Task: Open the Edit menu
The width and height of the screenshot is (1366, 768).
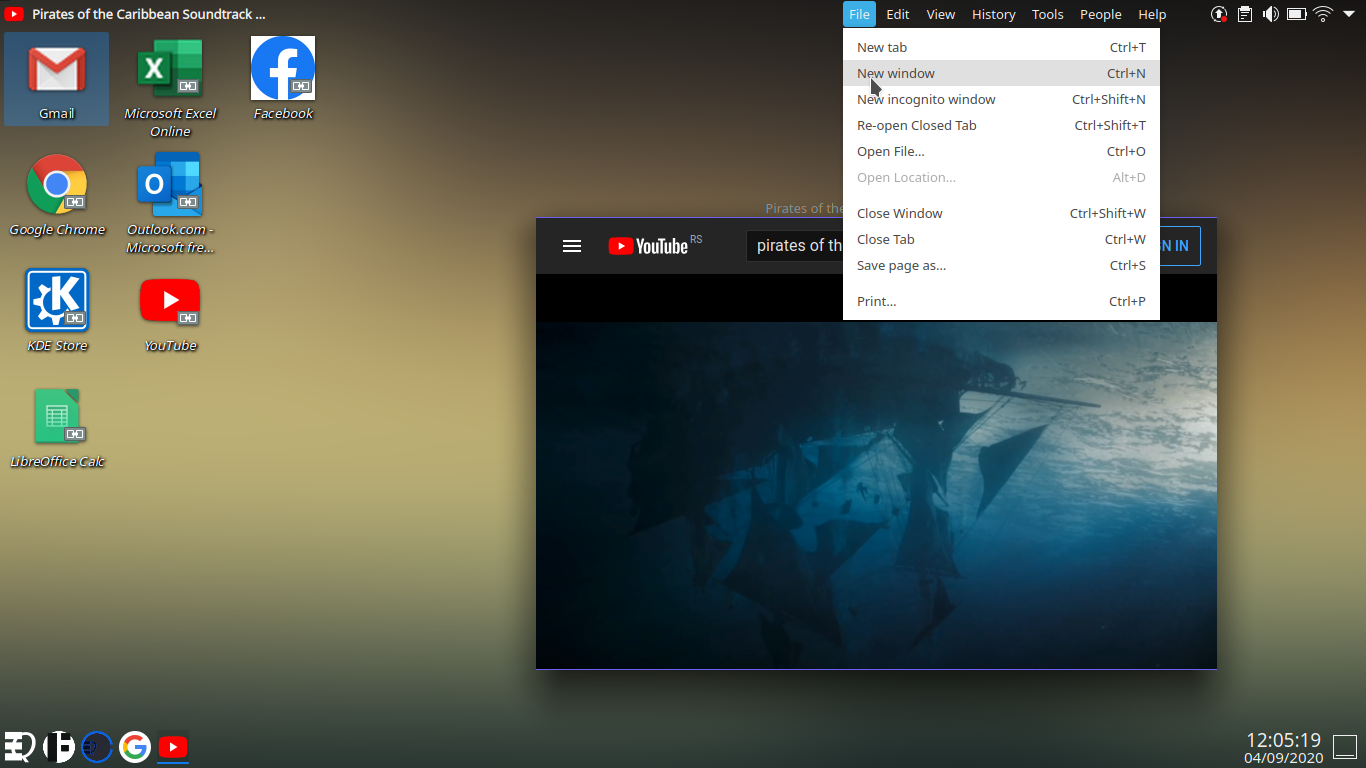Action: 898,14
